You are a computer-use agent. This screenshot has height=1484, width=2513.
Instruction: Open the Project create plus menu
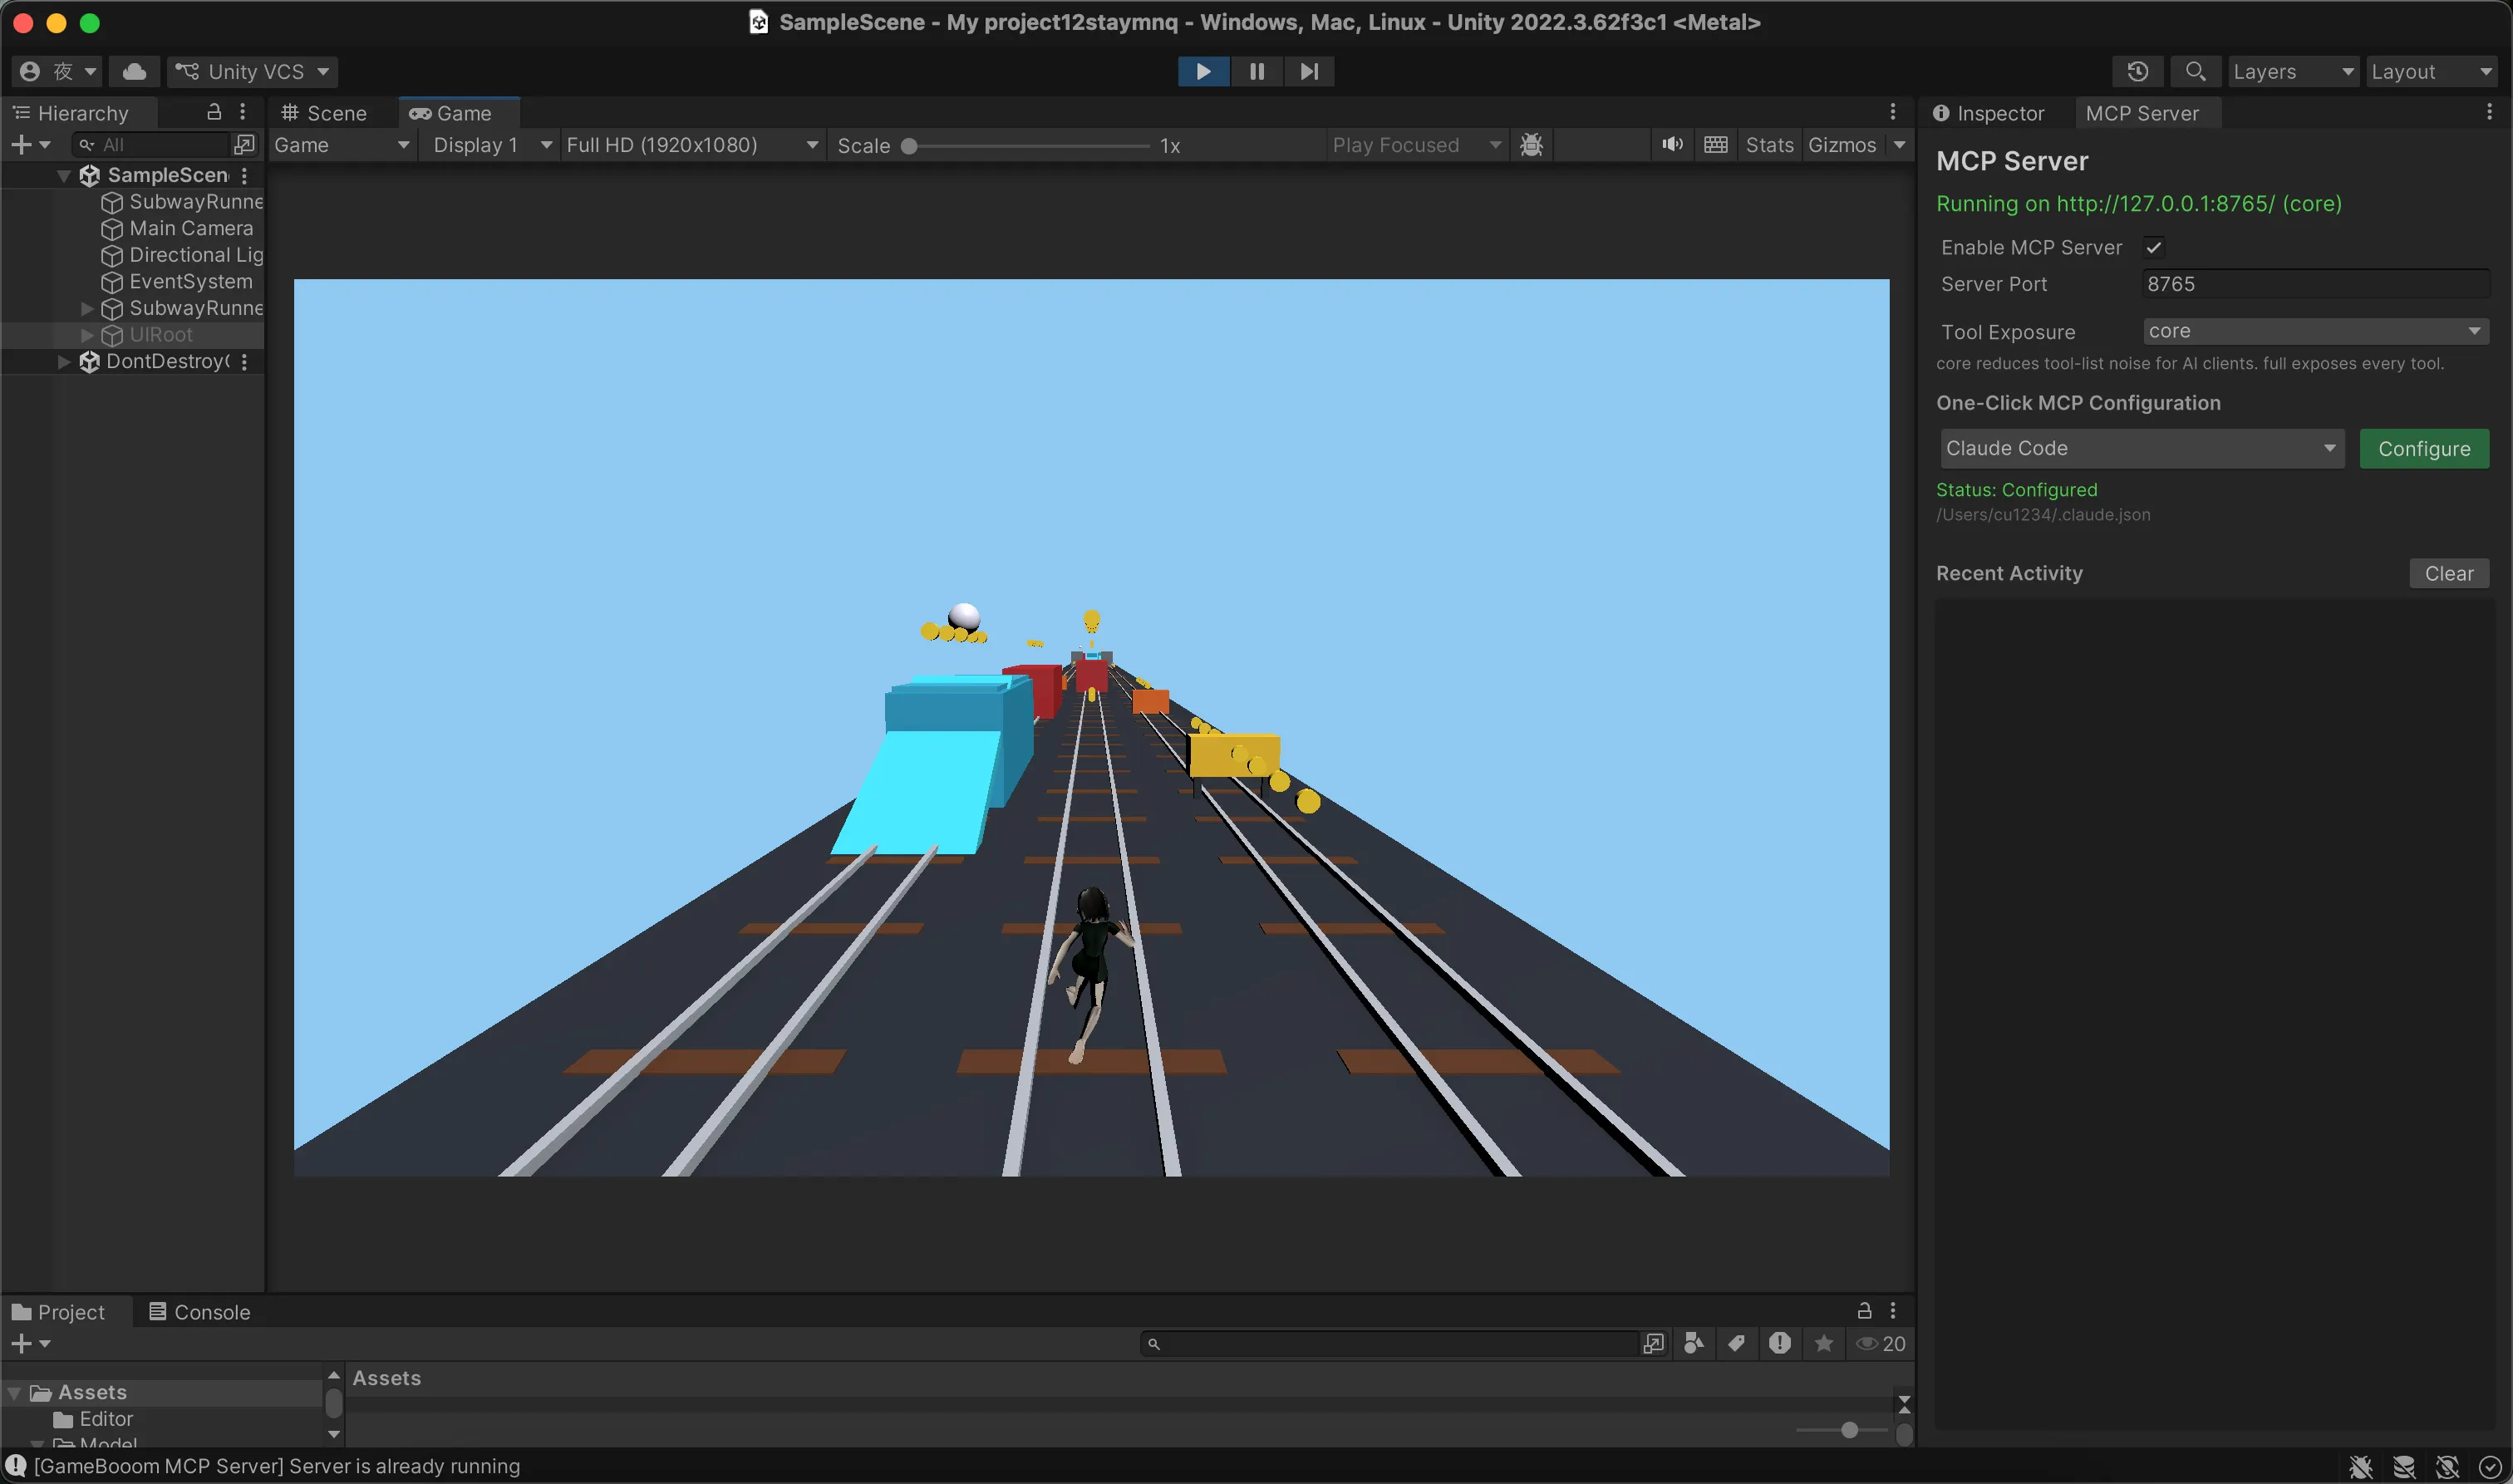30,1344
